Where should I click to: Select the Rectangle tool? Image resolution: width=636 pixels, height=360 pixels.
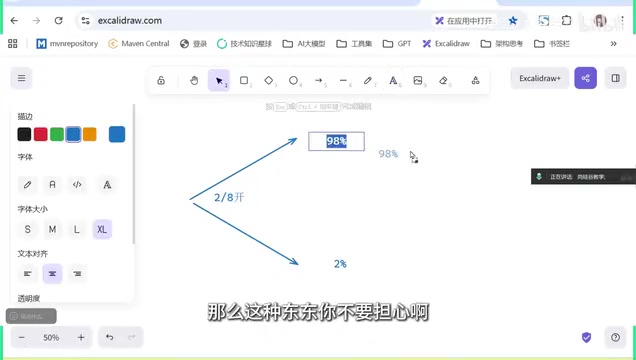pos(244,80)
